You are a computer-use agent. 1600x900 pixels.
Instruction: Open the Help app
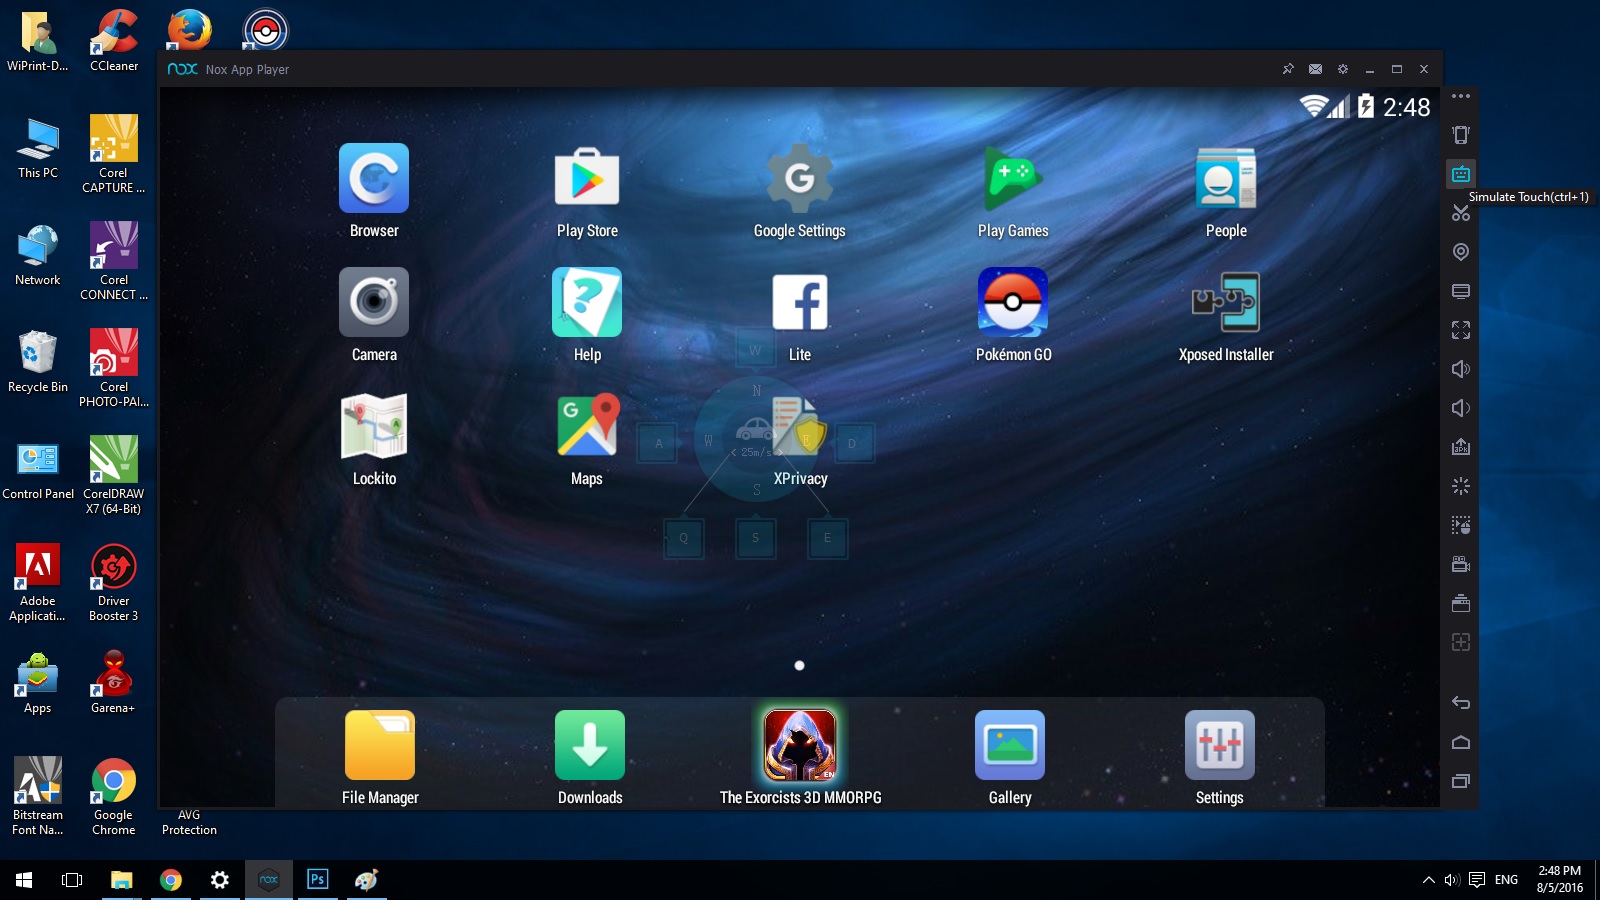click(x=587, y=302)
